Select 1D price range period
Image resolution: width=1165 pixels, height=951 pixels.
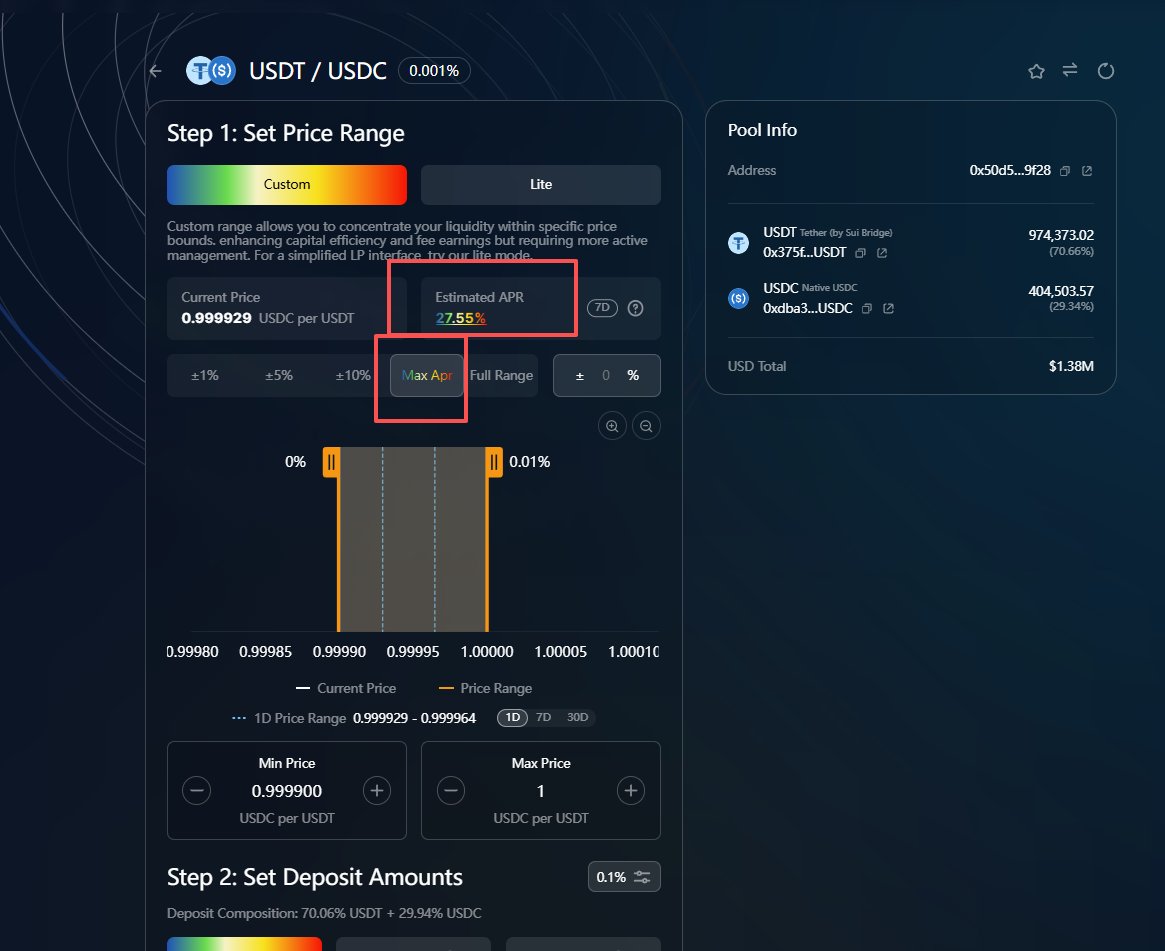513,717
